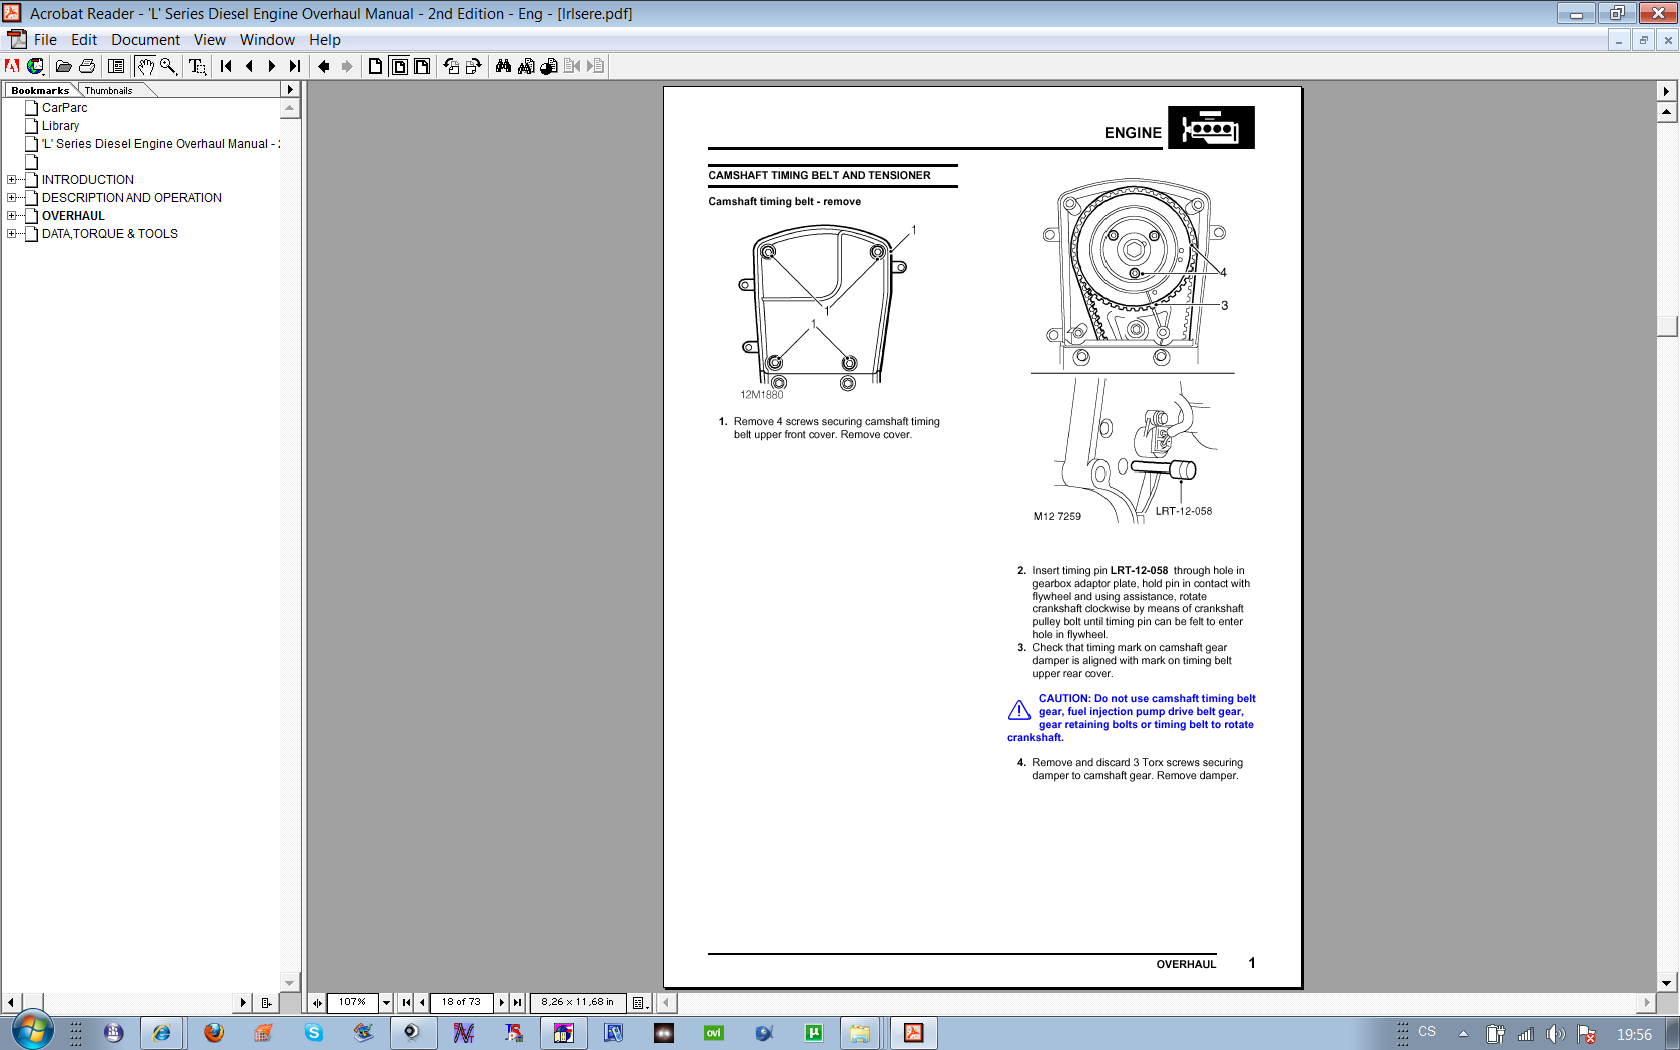Image resolution: width=1680 pixels, height=1050 pixels.
Task: Expand the OVERHAUL bookmark
Action: (12, 216)
